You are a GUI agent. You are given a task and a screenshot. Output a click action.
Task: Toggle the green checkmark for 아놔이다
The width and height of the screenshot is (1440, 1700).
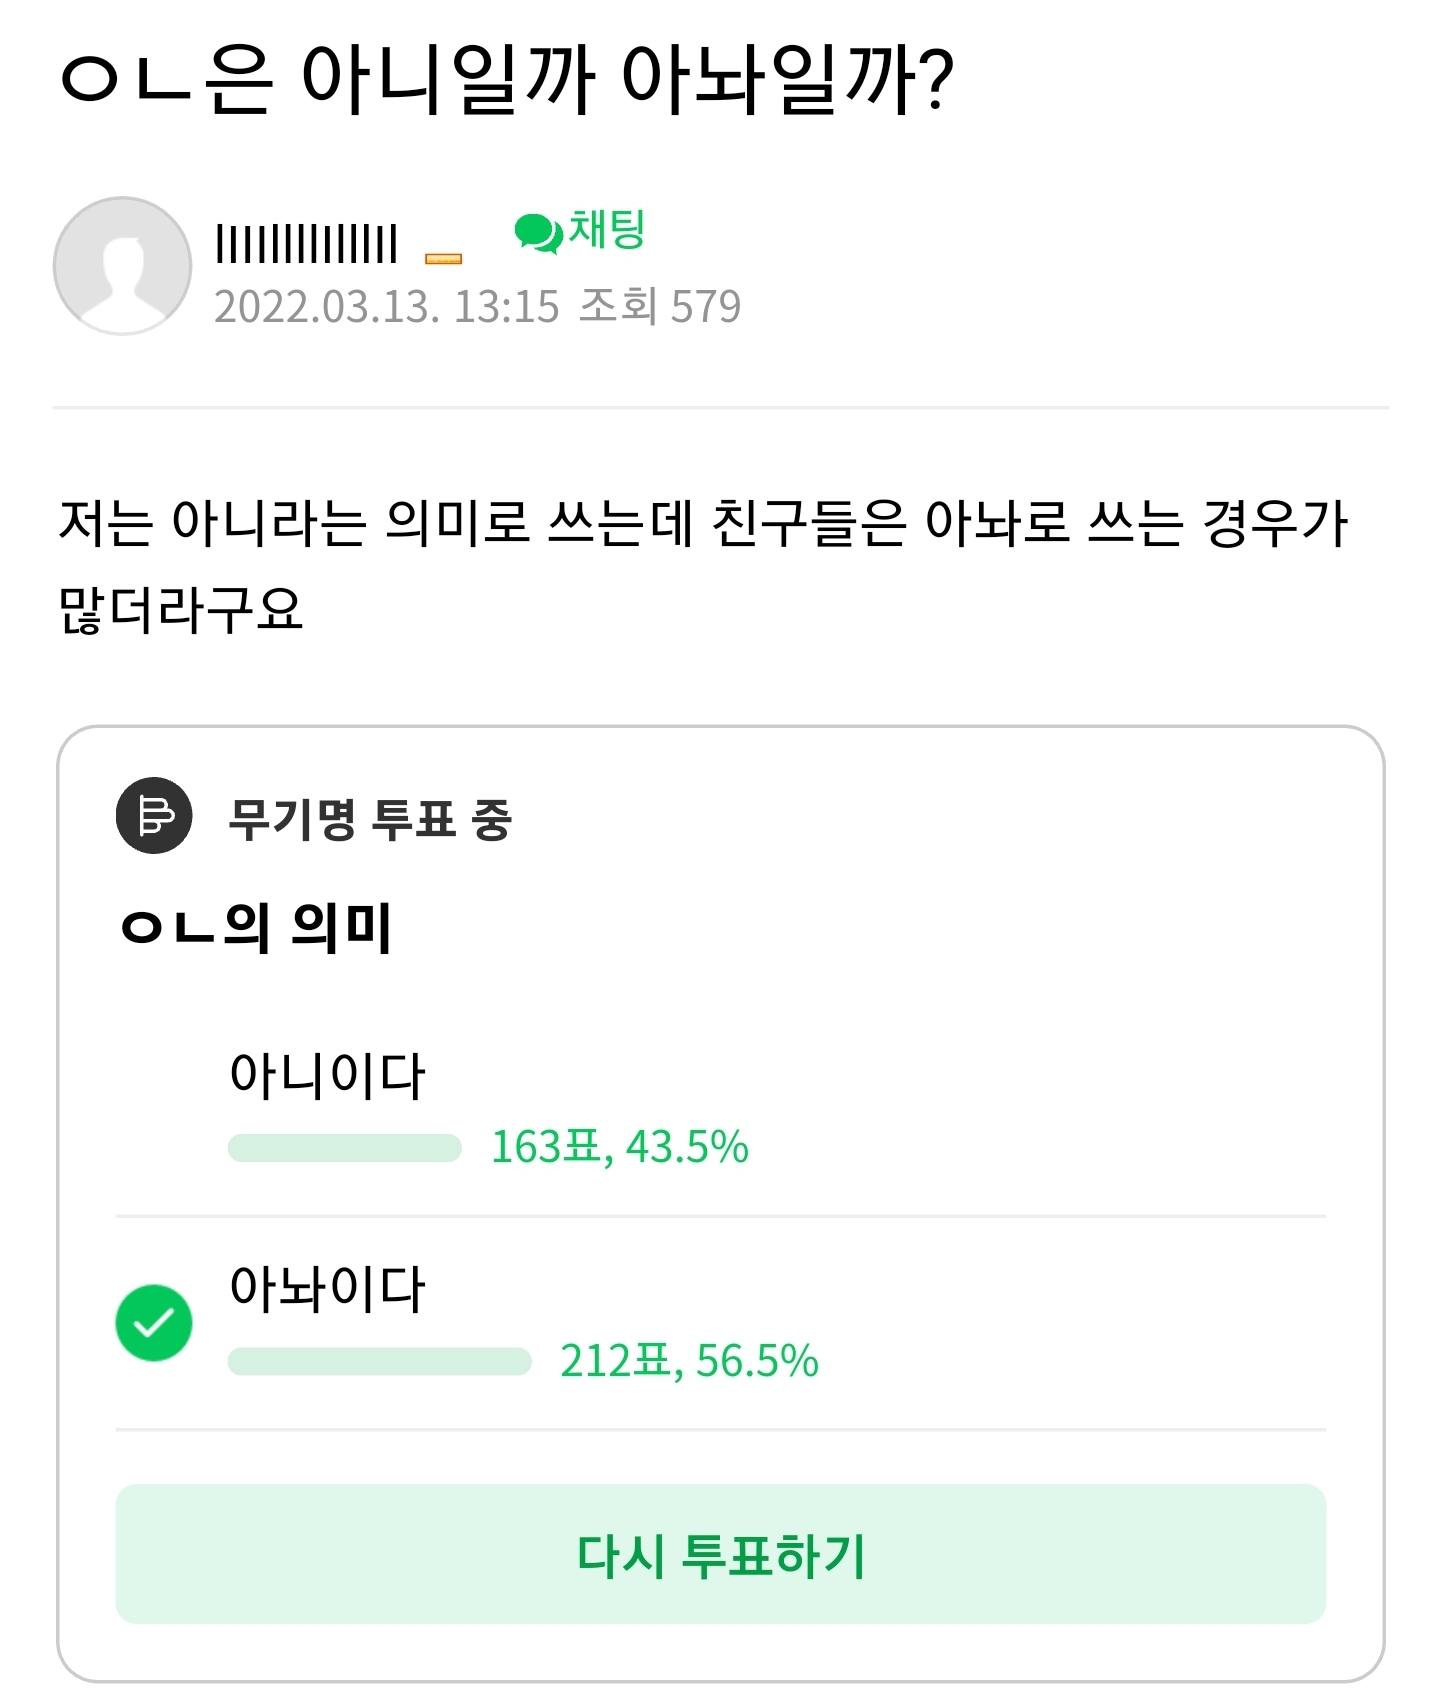[154, 1322]
